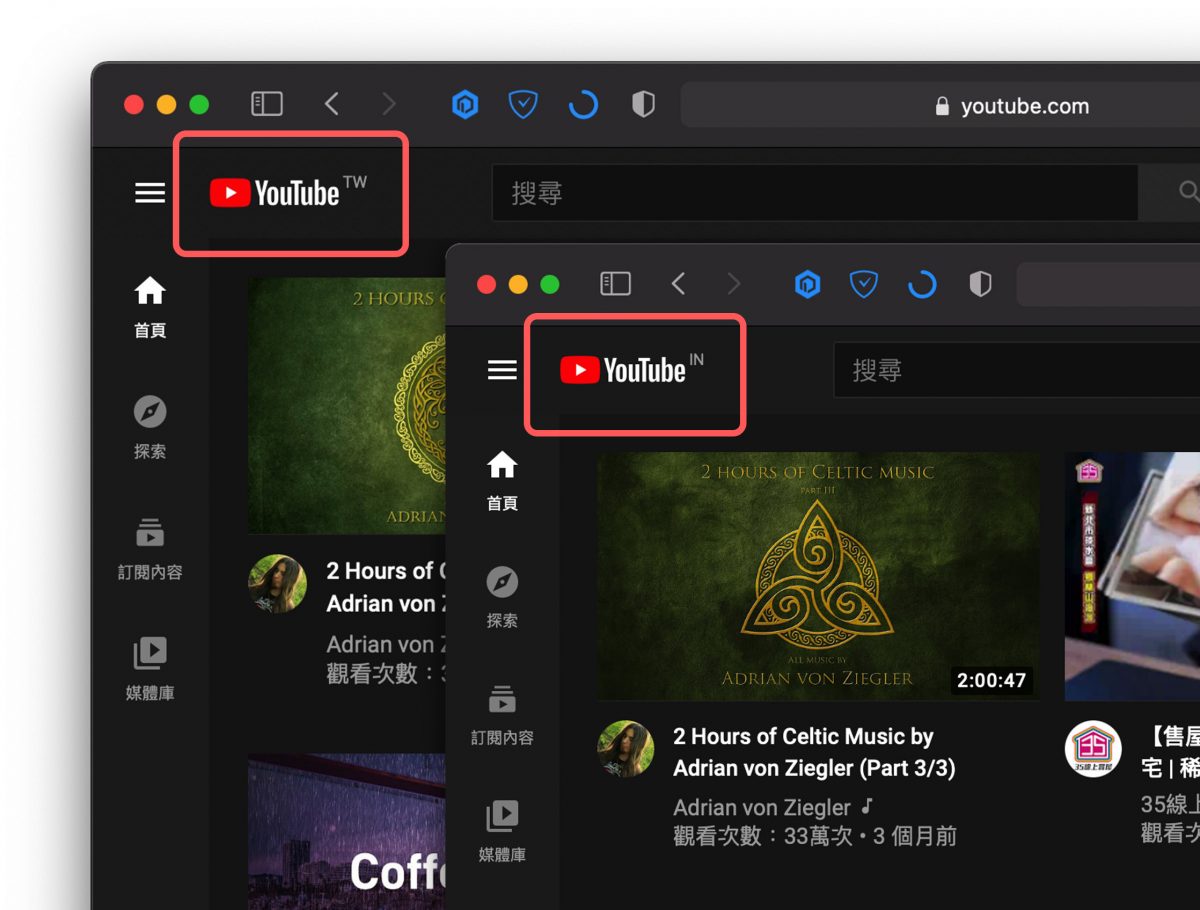Open real estate video thumbnail, front window
Image resolution: width=1200 pixels, height=910 pixels.
(x=1132, y=576)
